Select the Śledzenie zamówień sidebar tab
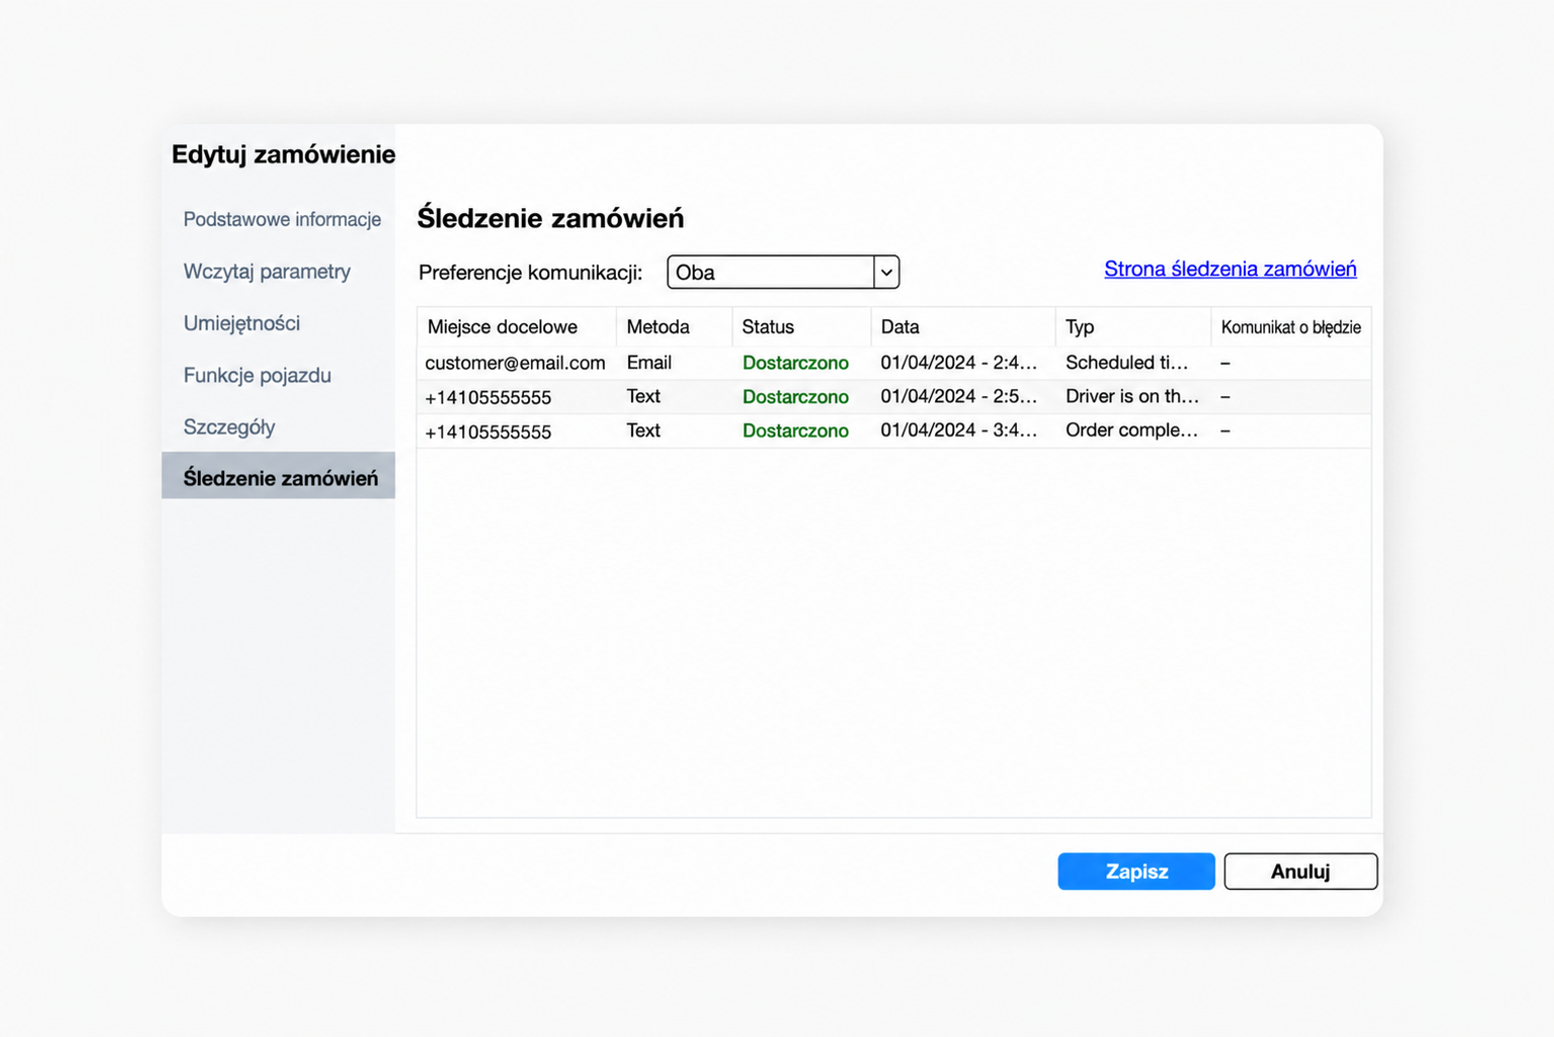The height and width of the screenshot is (1037, 1554). coord(278,476)
